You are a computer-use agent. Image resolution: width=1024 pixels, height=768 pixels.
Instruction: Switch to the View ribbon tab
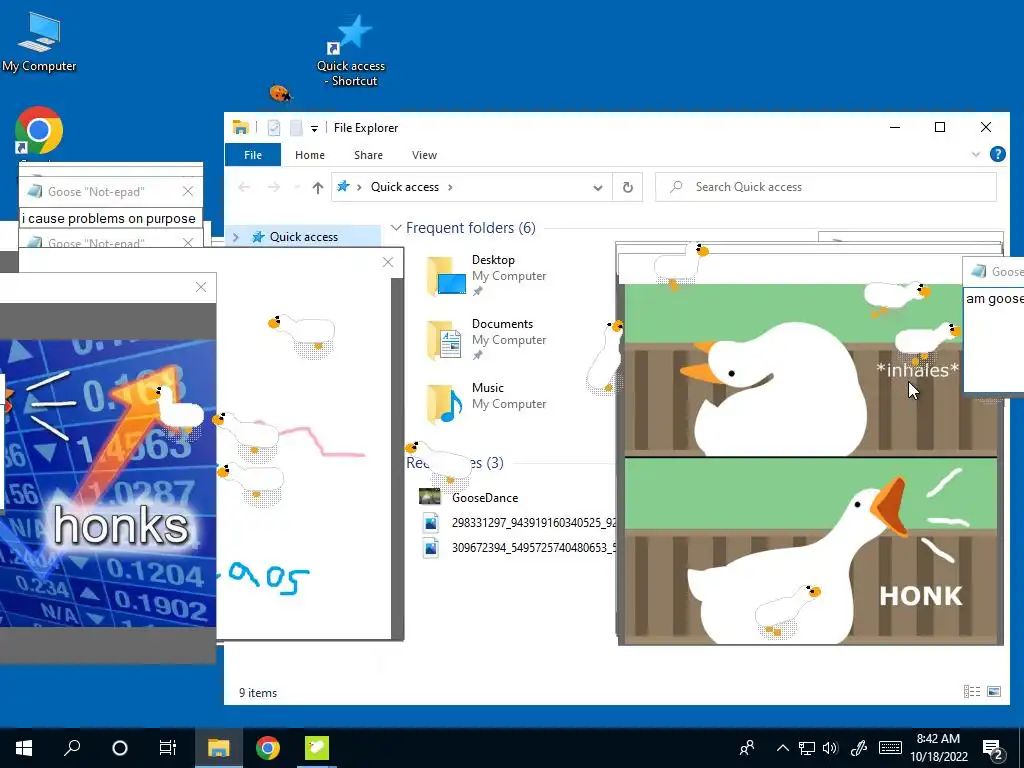(424, 155)
